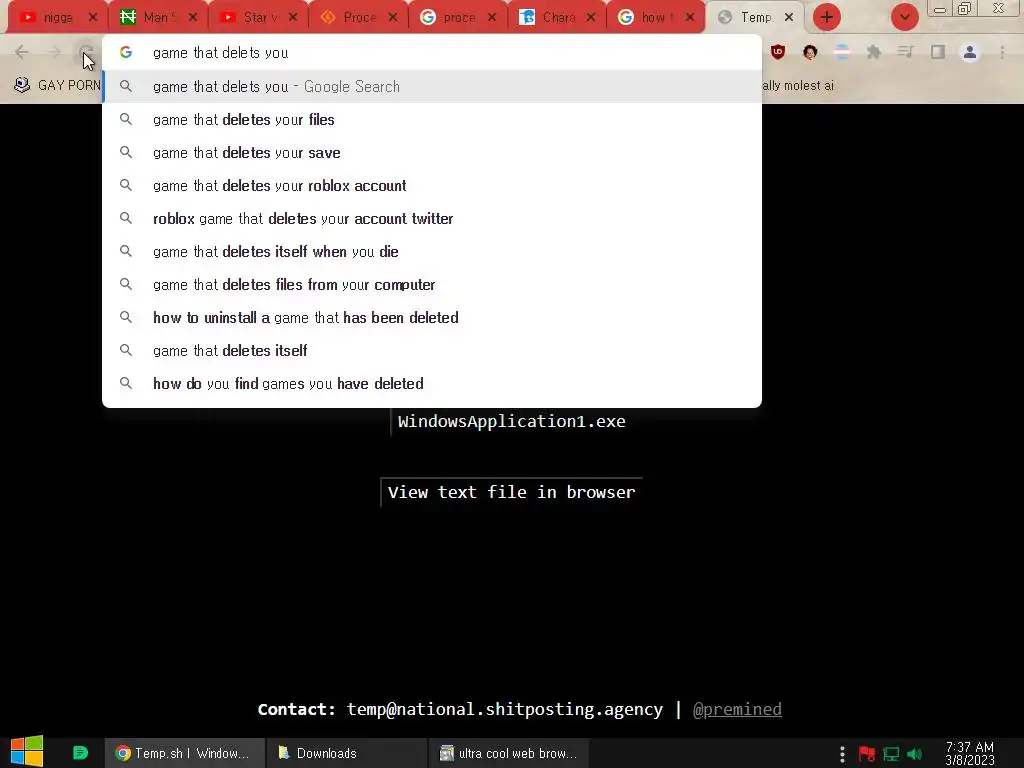Click the pink-blue striped flag extension icon

pos(842,52)
